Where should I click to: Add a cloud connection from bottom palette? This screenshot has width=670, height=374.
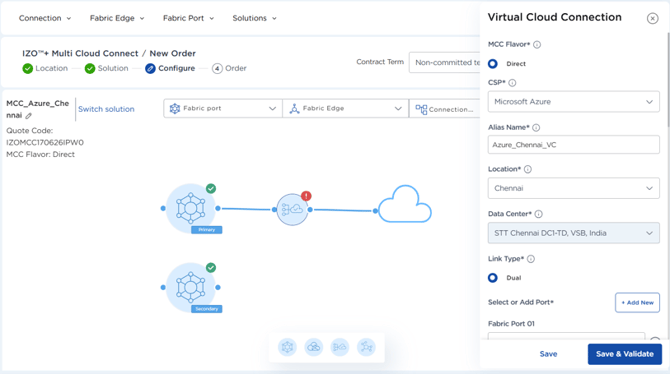coord(314,347)
